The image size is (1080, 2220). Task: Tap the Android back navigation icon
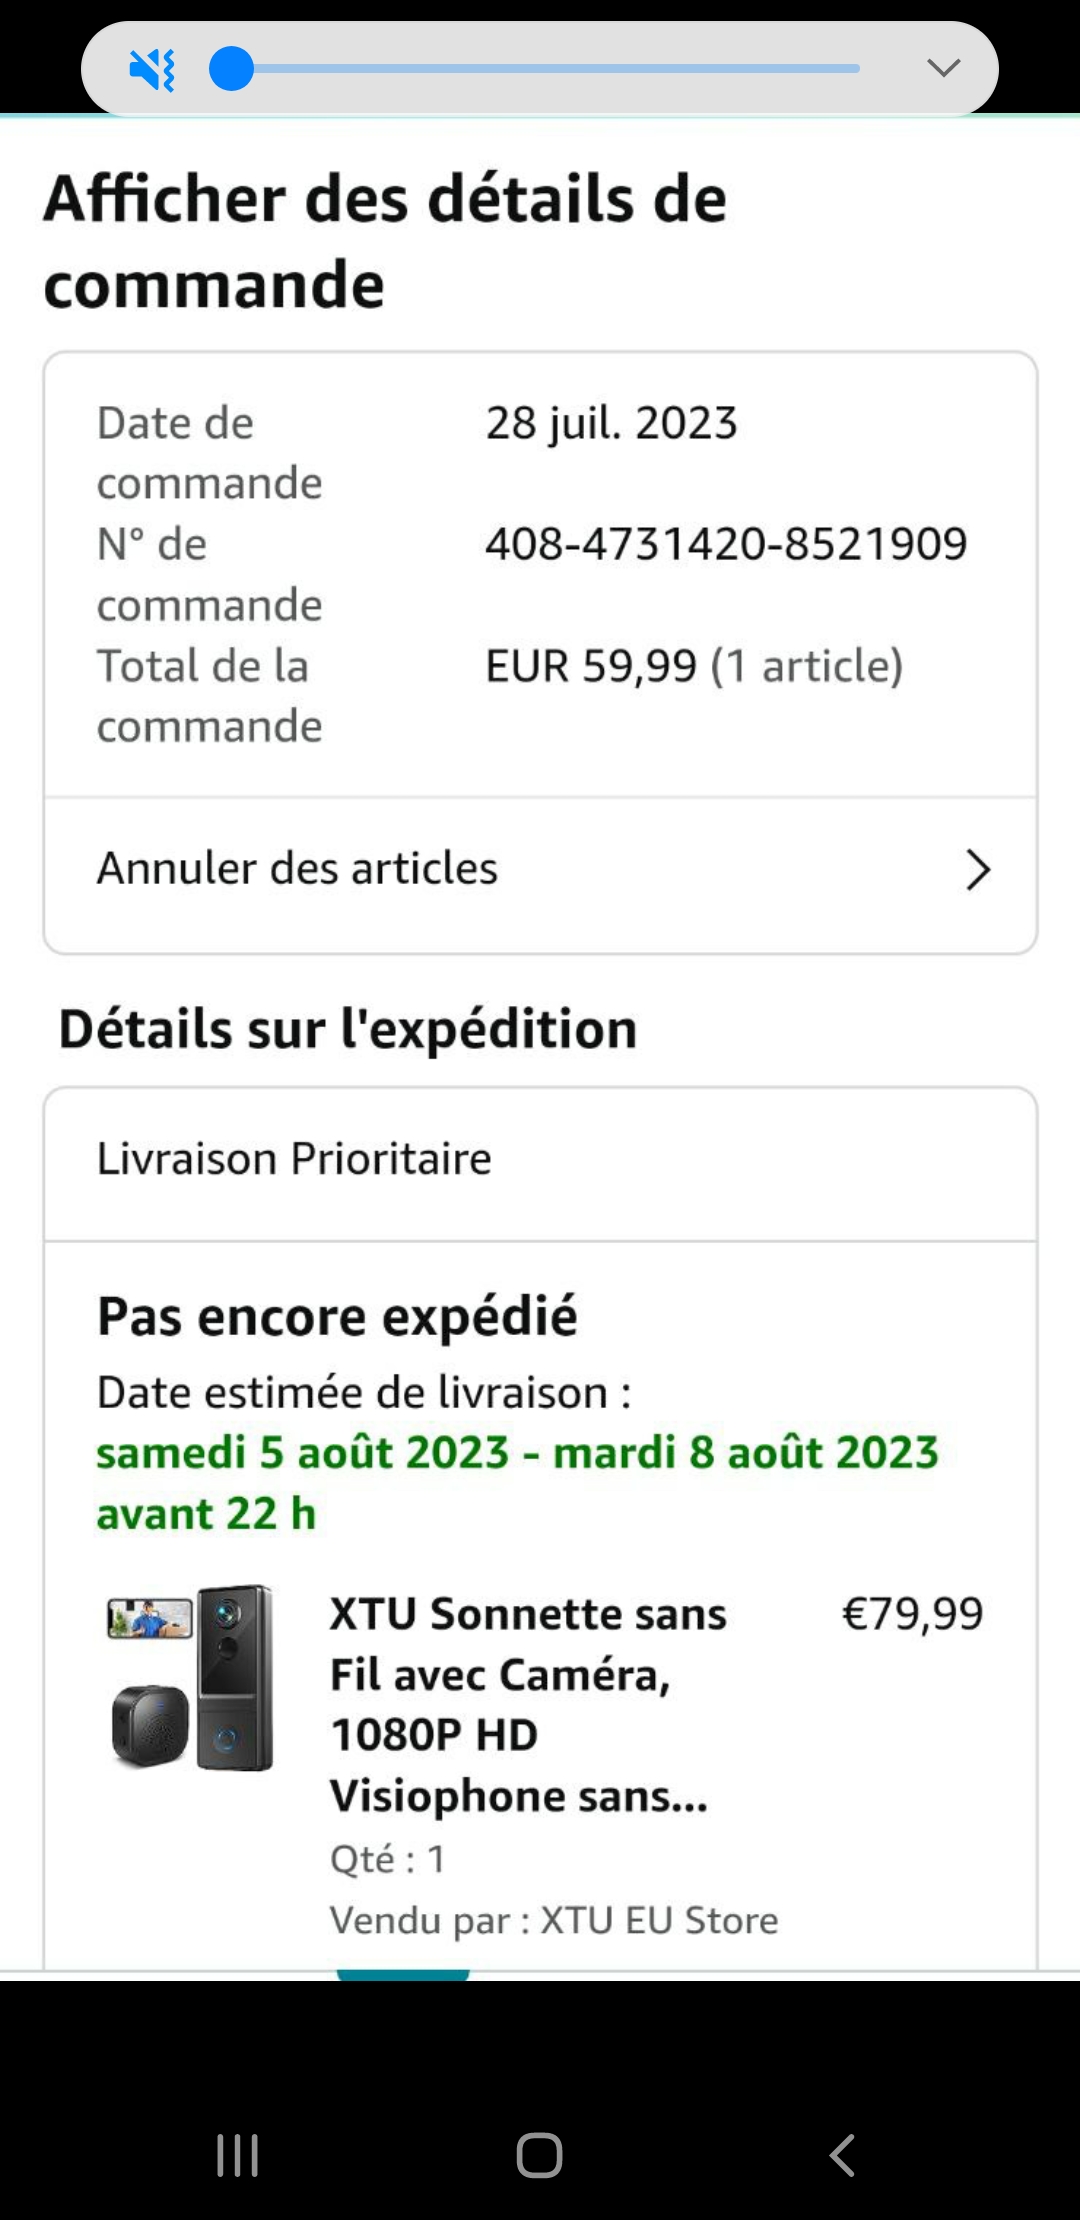coord(842,2155)
